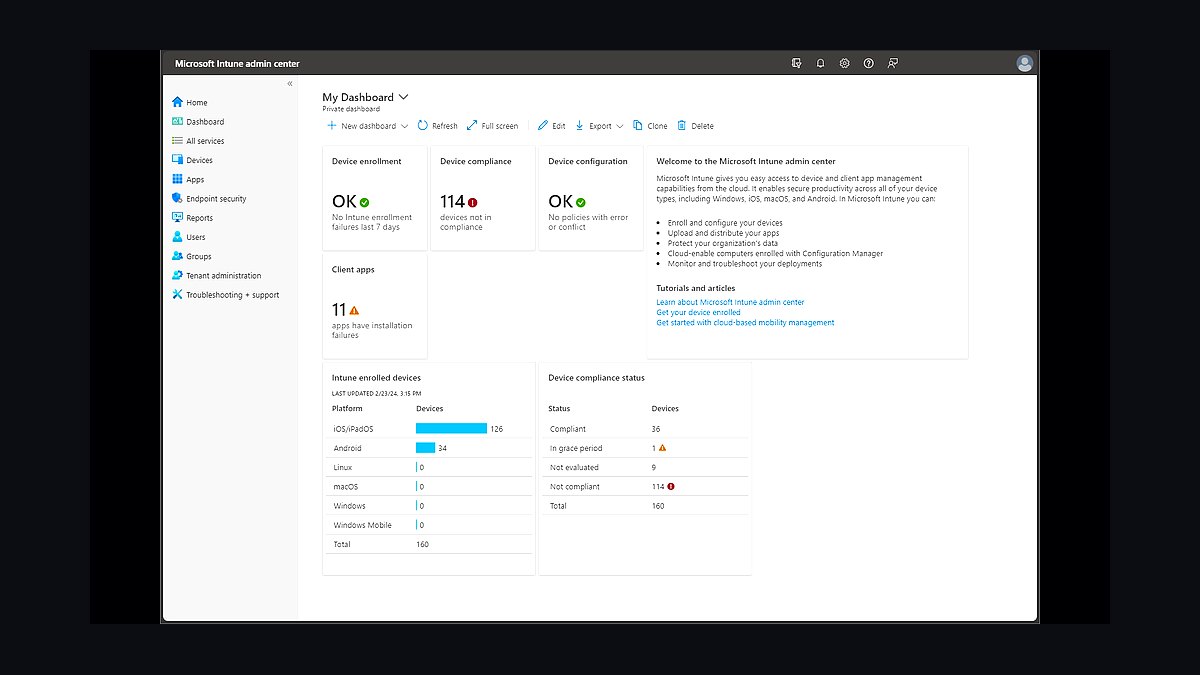
Task: Delete the dashboard
Action: tap(695, 126)
